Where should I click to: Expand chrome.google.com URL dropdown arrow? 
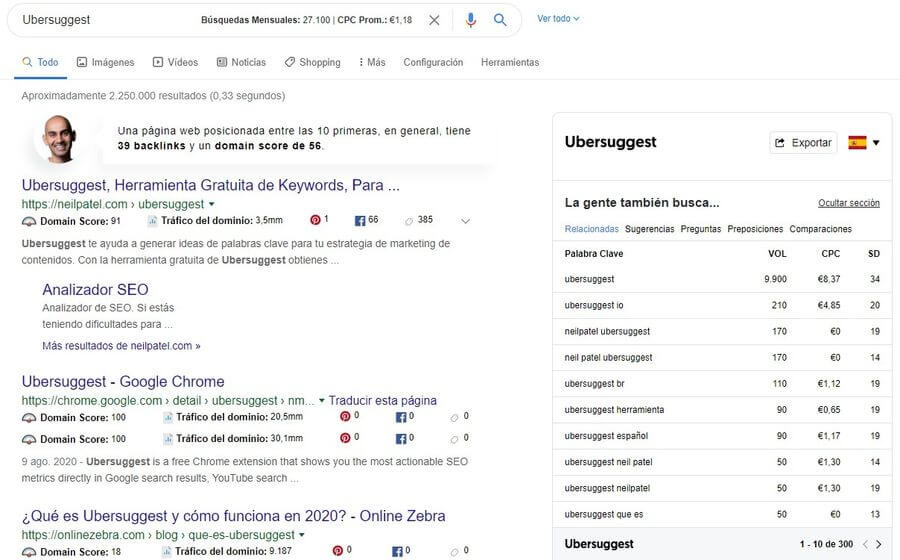click(322, 400)
